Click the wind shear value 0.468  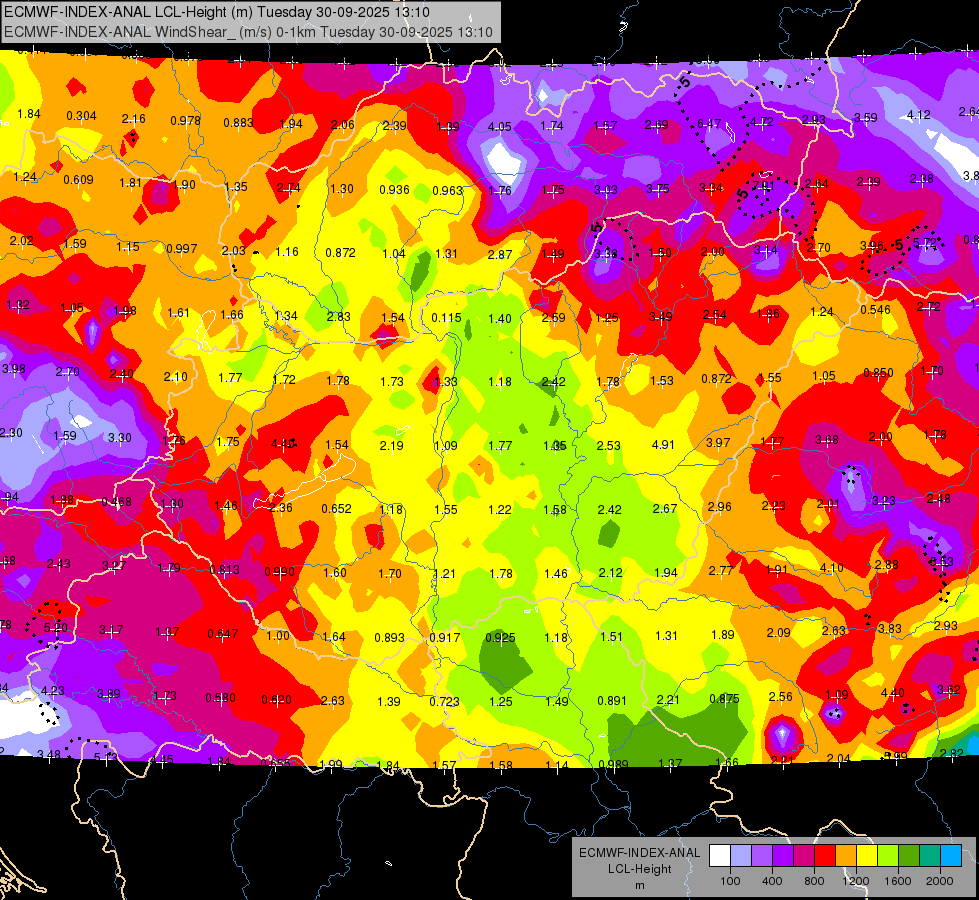(x=116, y=502)
